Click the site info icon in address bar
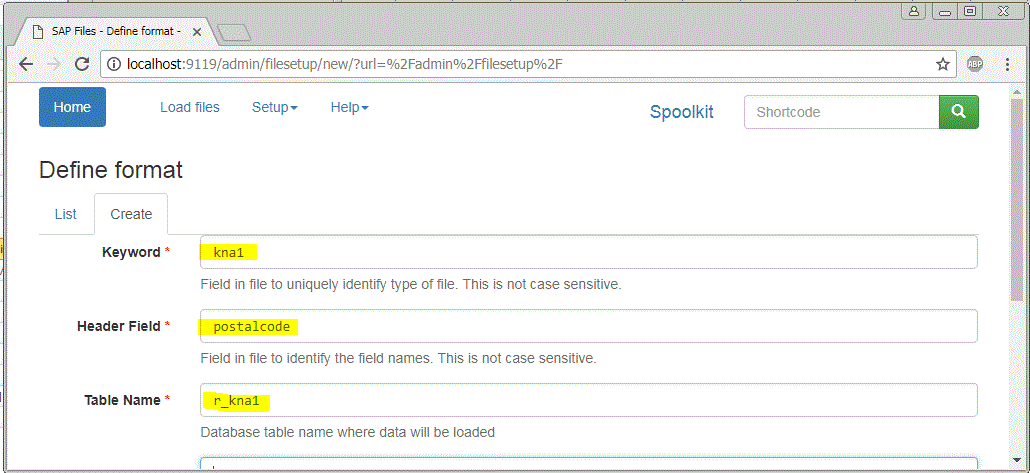1030x473 pixels. (114, 64)
